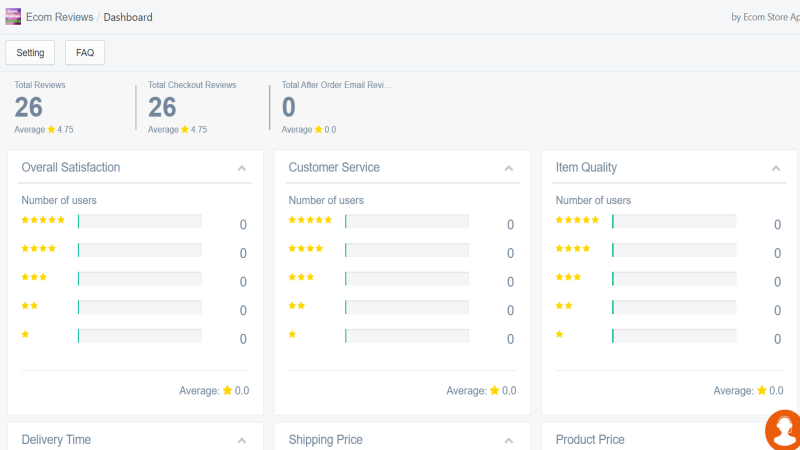800x450 pixels.
Task: Click the Total After Order Email Reviews stat
Action: pos(337,107)
